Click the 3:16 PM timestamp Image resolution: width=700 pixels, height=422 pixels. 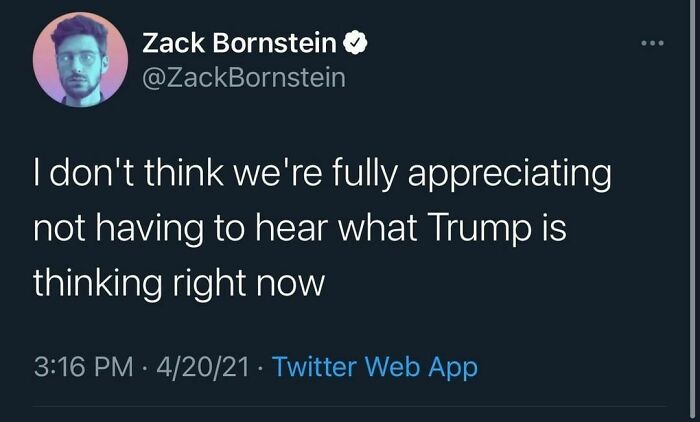coord(80,367)
